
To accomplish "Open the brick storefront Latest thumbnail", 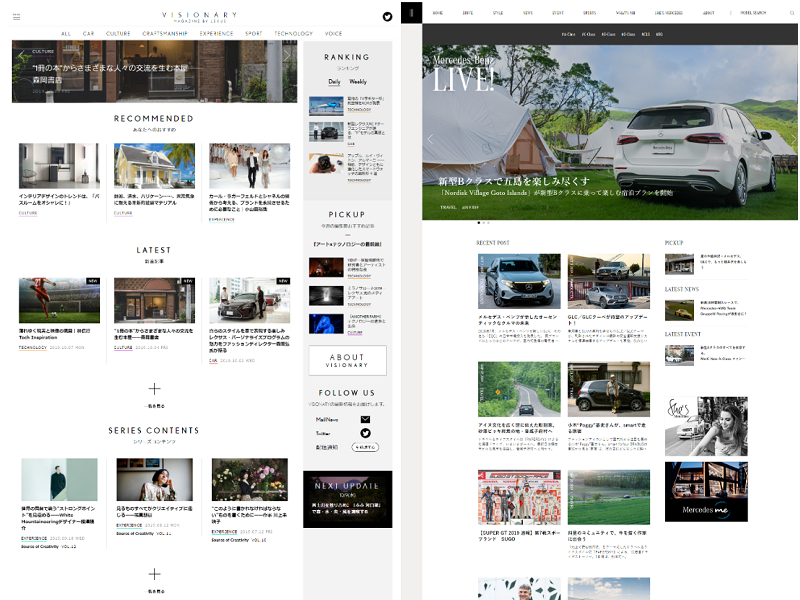I will click(x=154, y=300).
